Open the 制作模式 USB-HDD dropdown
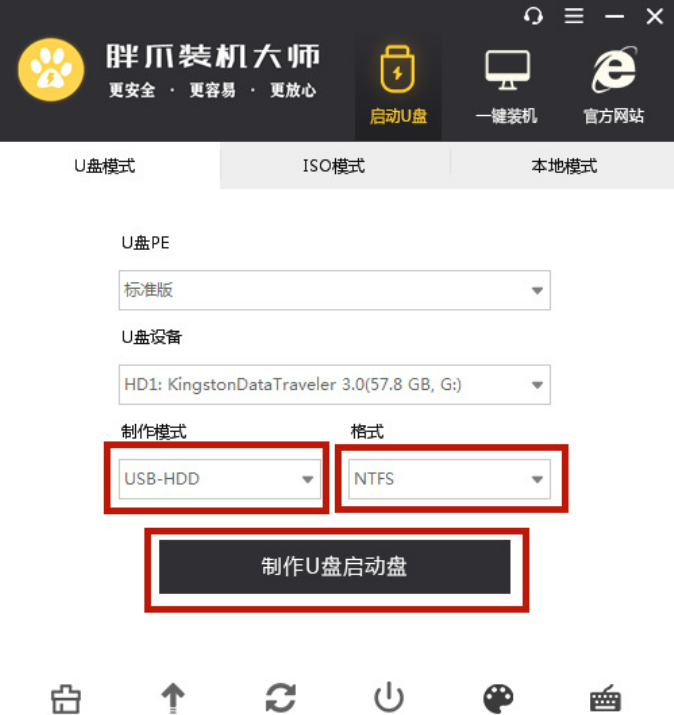674x715 pixels. pos(220,479)
